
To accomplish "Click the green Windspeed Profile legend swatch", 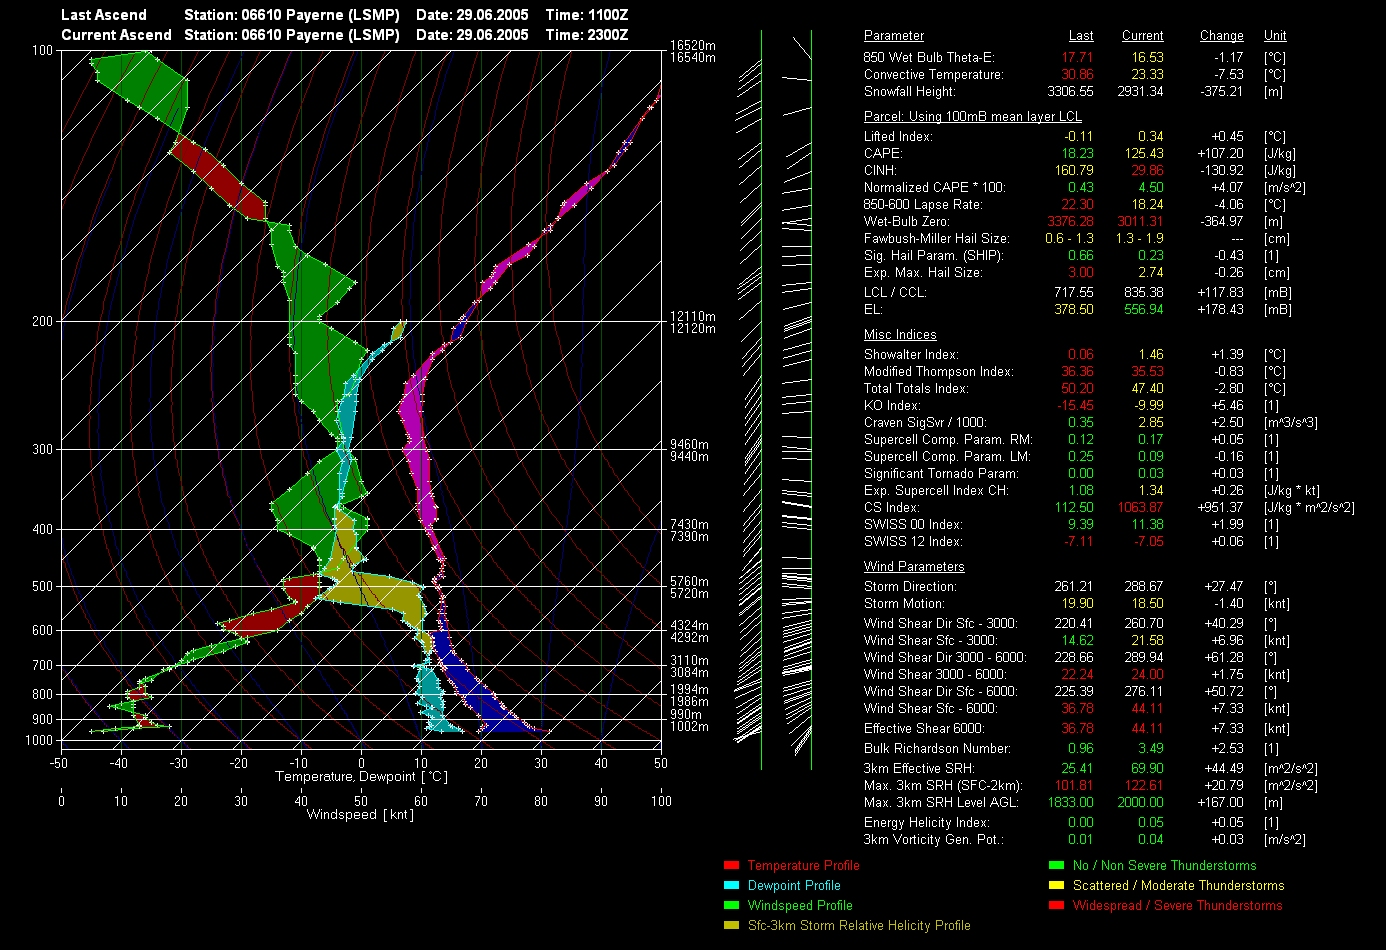I will coord(731,906).
